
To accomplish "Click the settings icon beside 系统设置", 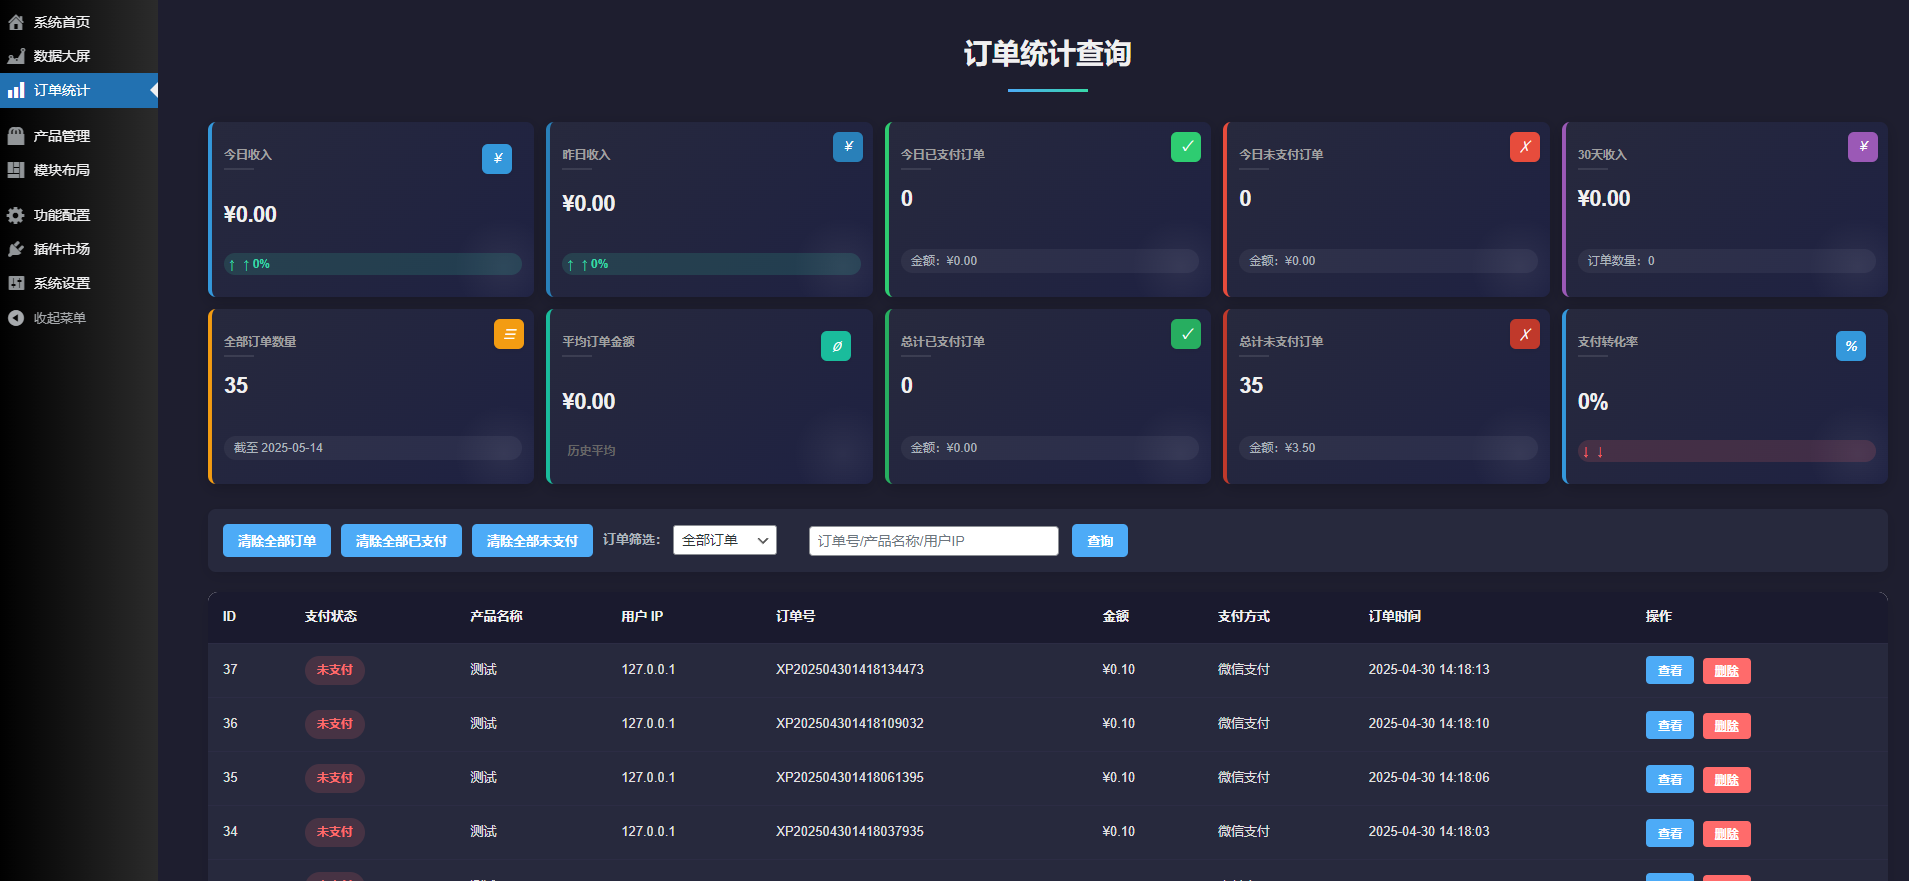I will [16, 283].
